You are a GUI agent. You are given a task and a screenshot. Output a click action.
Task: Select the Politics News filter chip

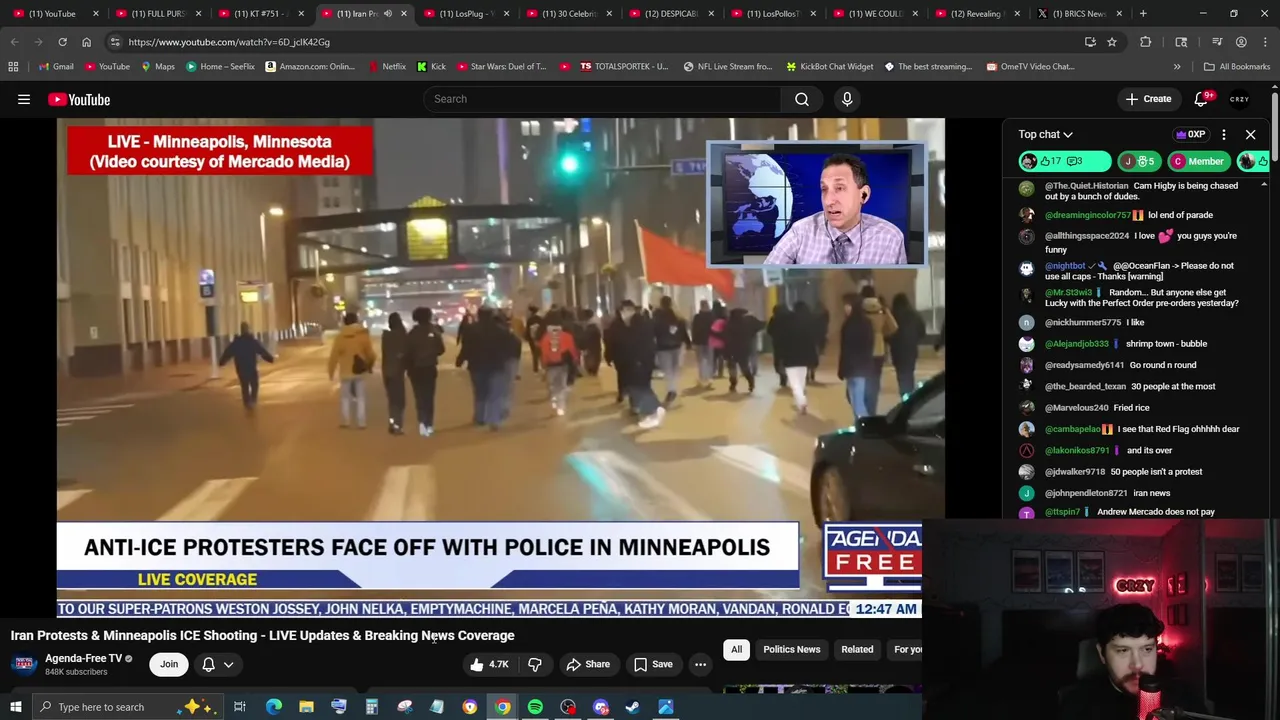coord(791,649)
